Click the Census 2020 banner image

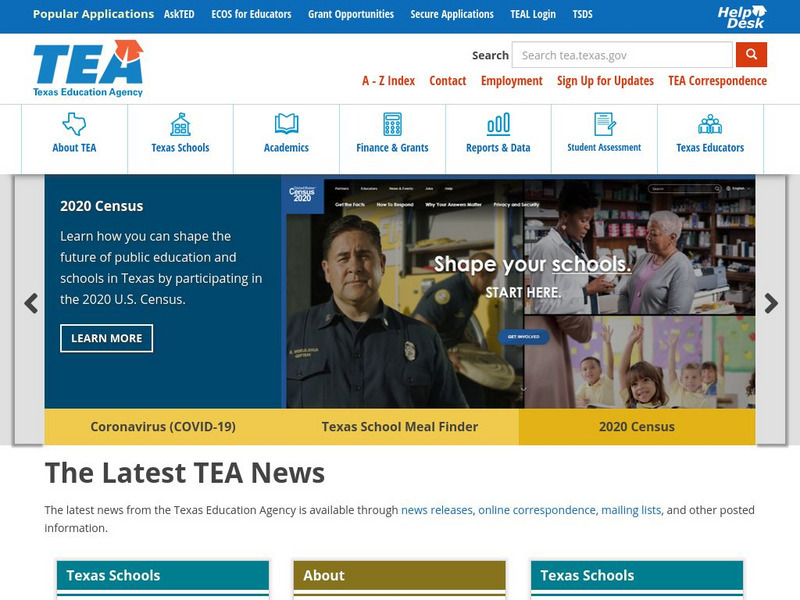(518, 293)
